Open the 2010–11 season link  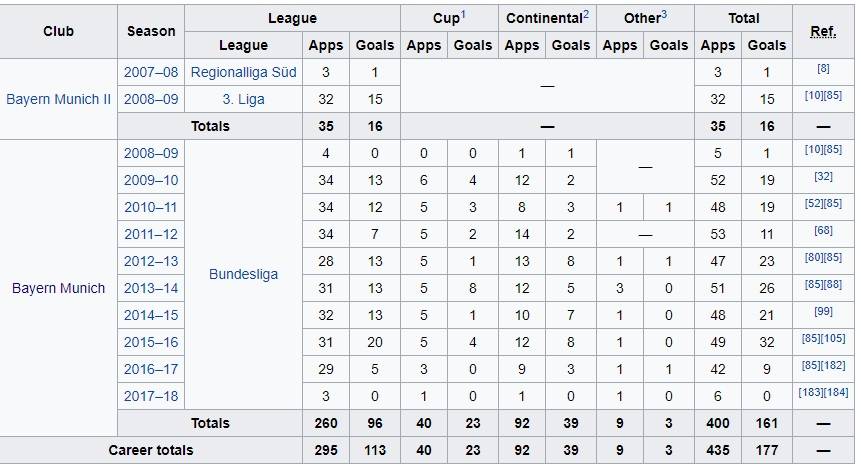coord(151,207)
